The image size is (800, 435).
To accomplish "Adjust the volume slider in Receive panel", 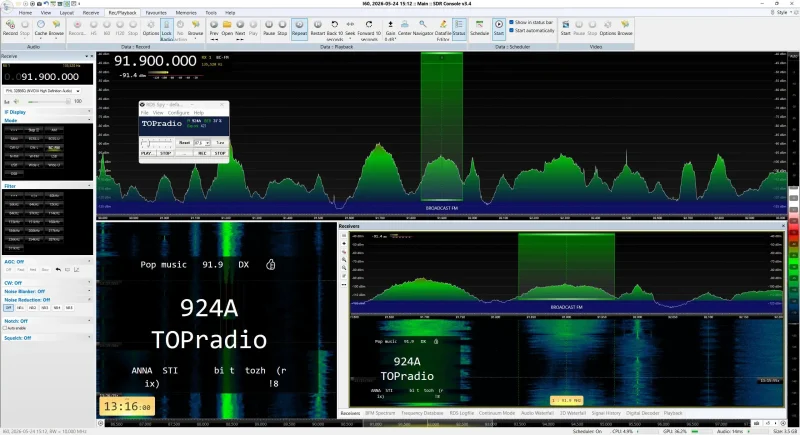I will (x=48, y=101).
